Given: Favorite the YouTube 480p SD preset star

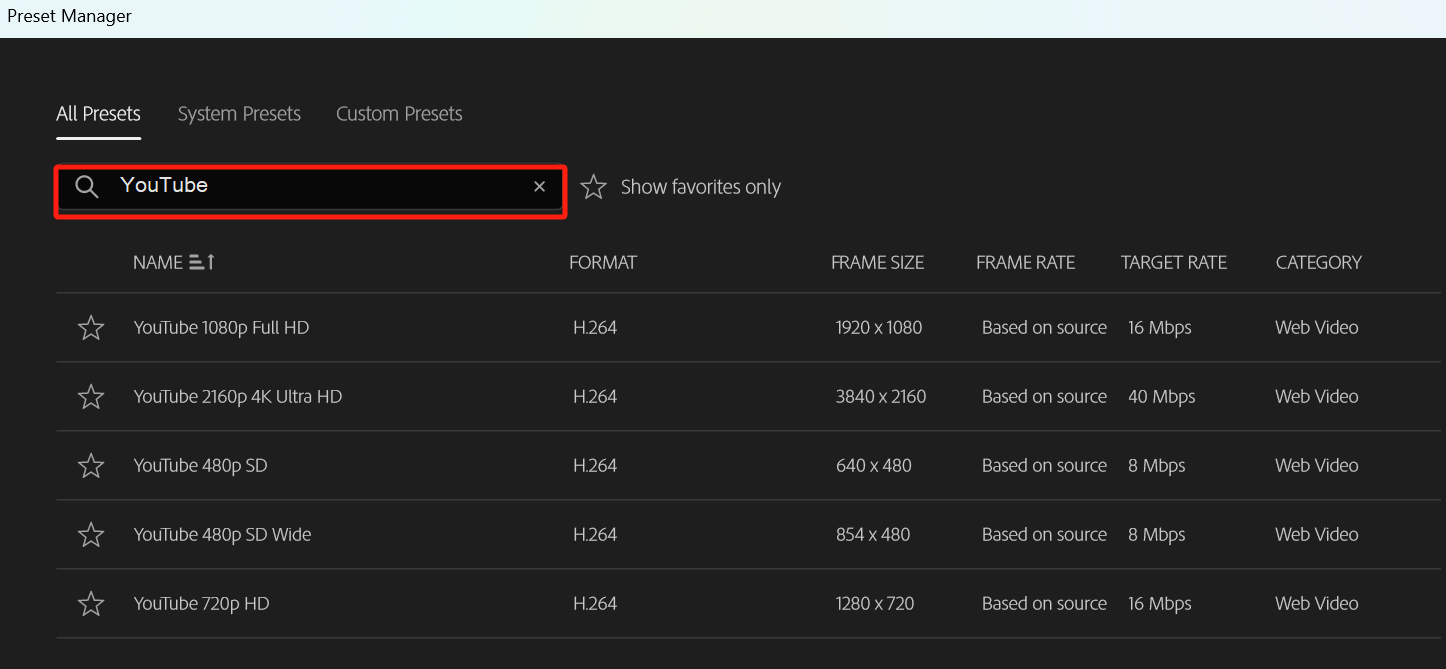Looking at the screenshot, I should [91, 466].
